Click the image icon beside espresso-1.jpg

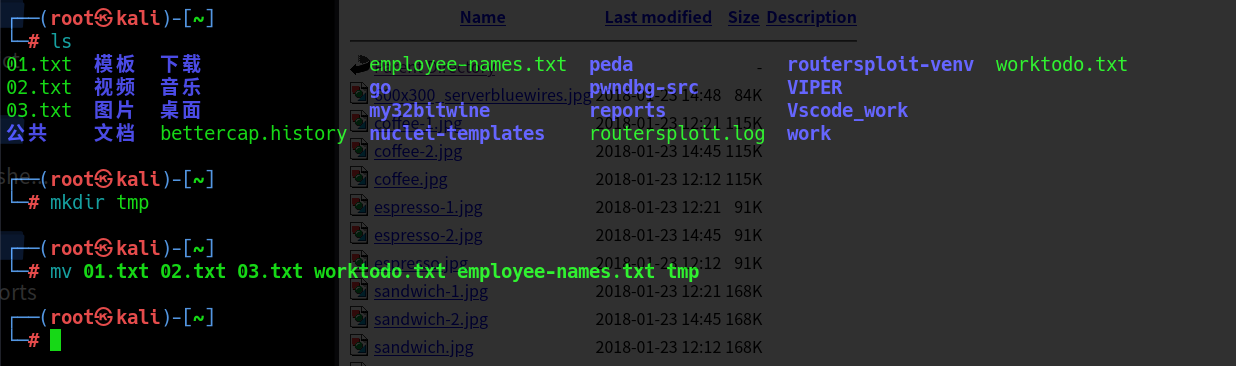360,206
